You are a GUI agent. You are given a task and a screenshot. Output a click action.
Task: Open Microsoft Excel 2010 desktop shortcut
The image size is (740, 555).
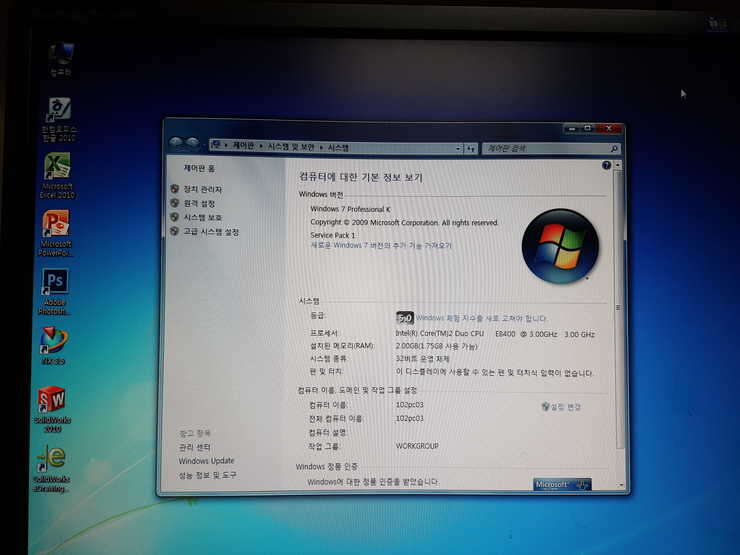pyautogui.click(x=57, y=176)
